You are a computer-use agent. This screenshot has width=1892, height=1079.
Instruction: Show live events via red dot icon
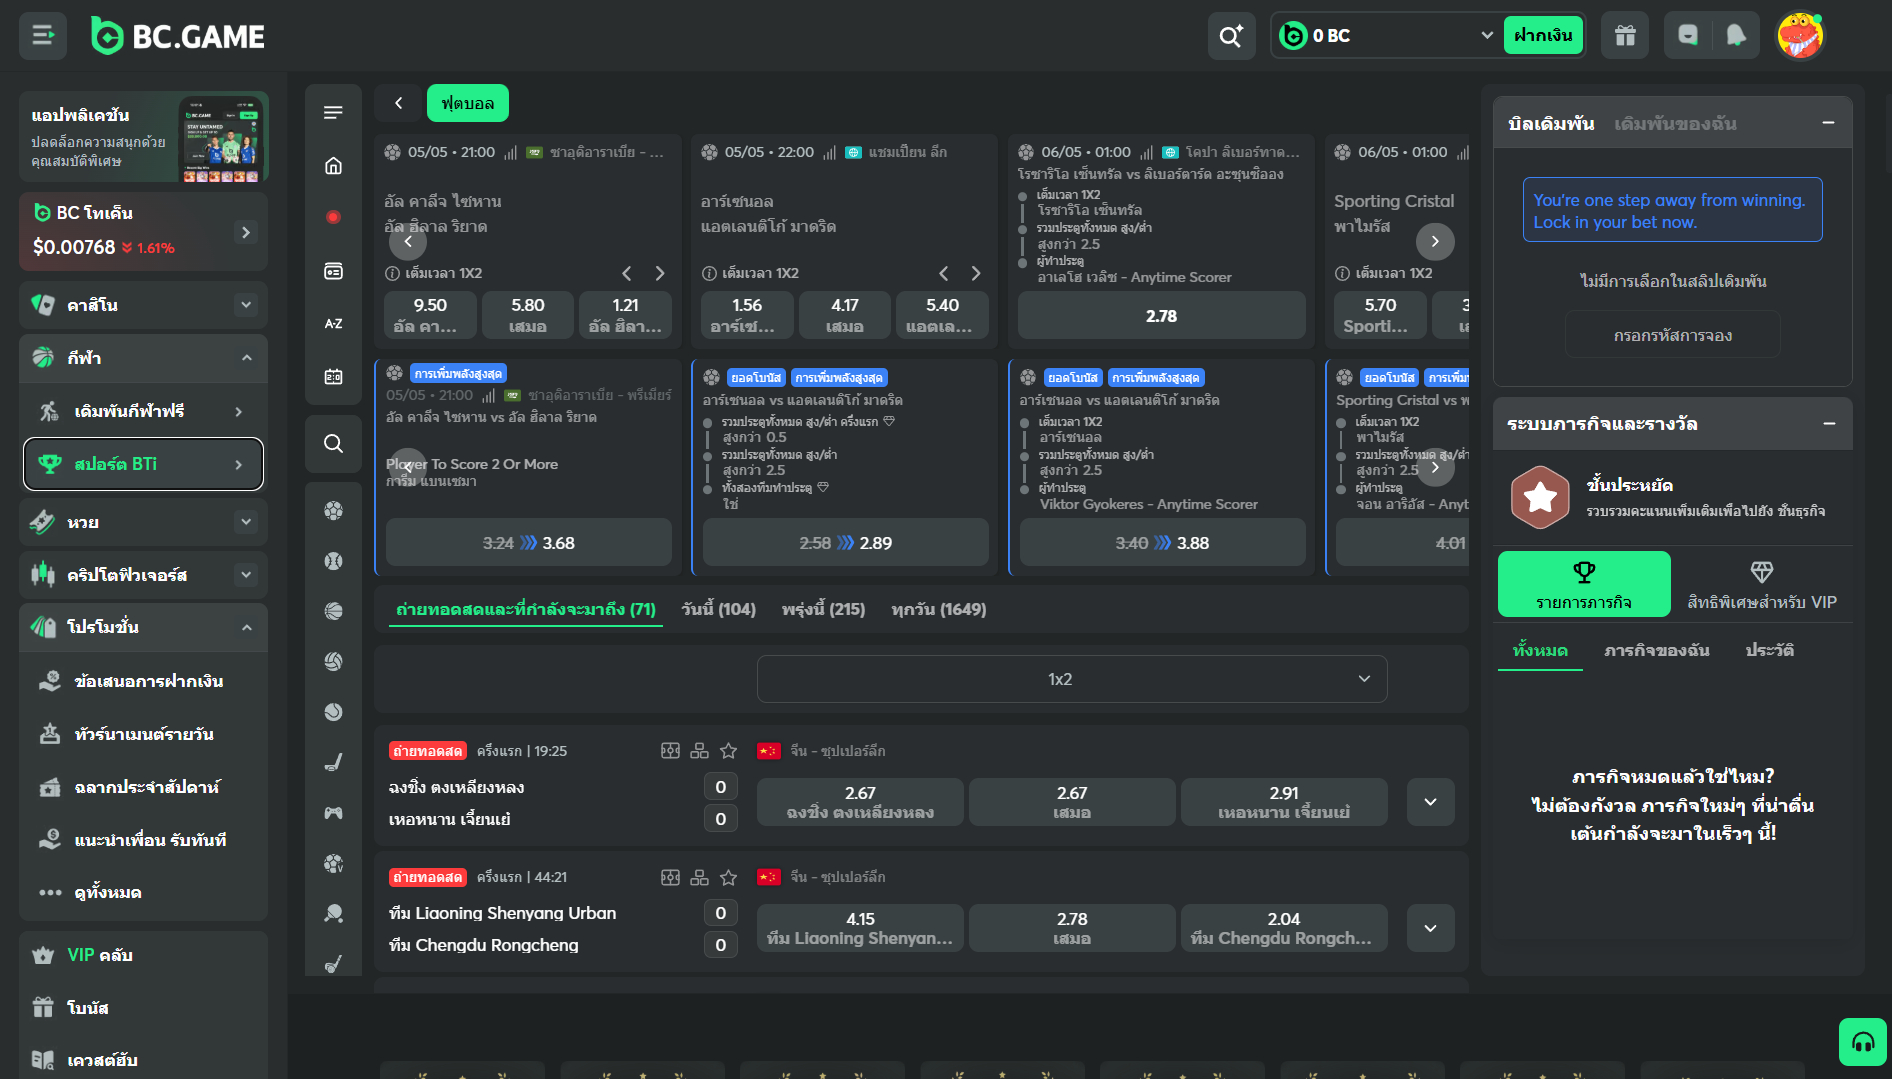(333, 217)
